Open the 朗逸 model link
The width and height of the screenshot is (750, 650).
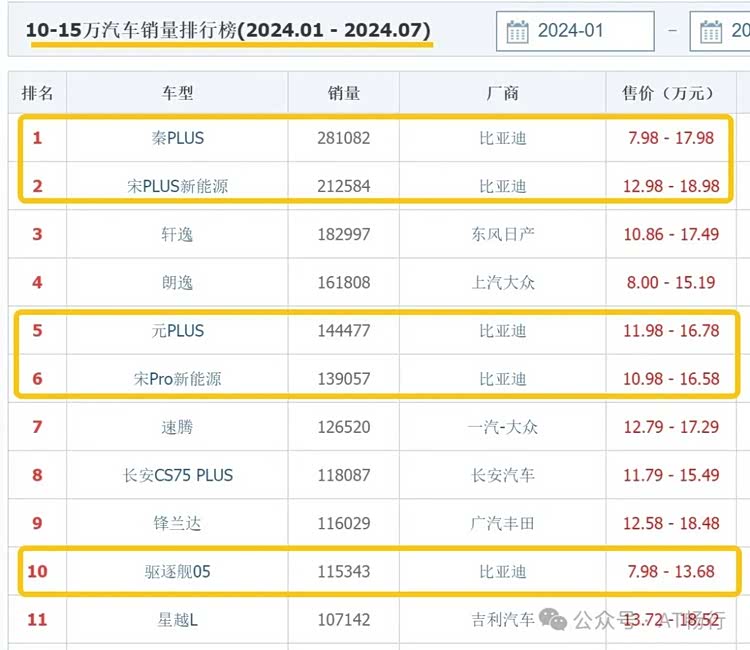tap(177, 282)
